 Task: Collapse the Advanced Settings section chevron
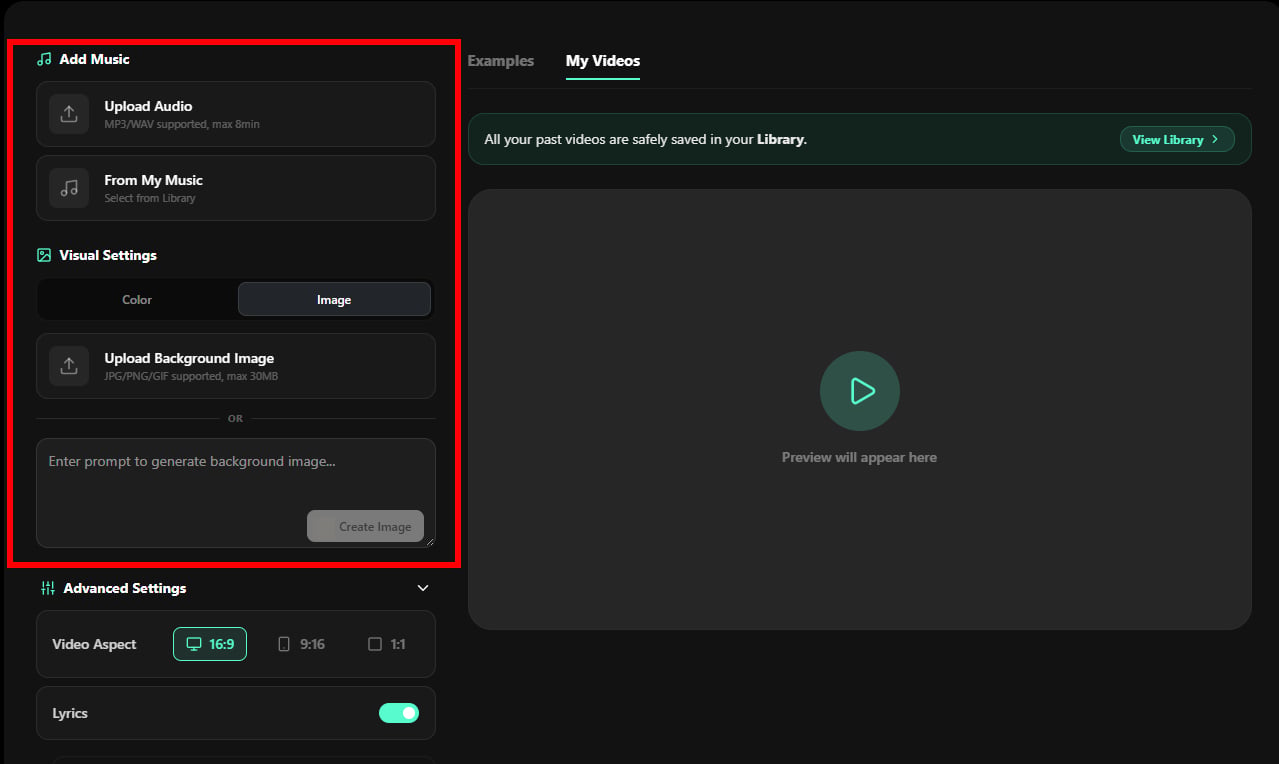click(x=423, y=588)
